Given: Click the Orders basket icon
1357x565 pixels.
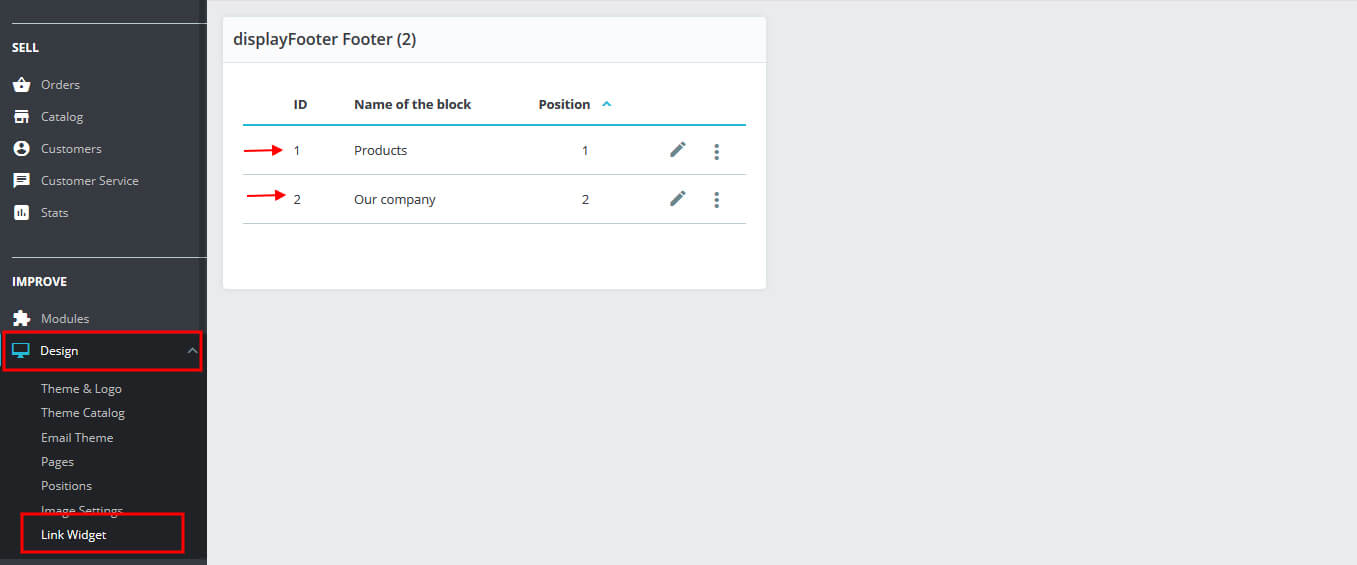Looking at the screenshot, I should point(21,85).
